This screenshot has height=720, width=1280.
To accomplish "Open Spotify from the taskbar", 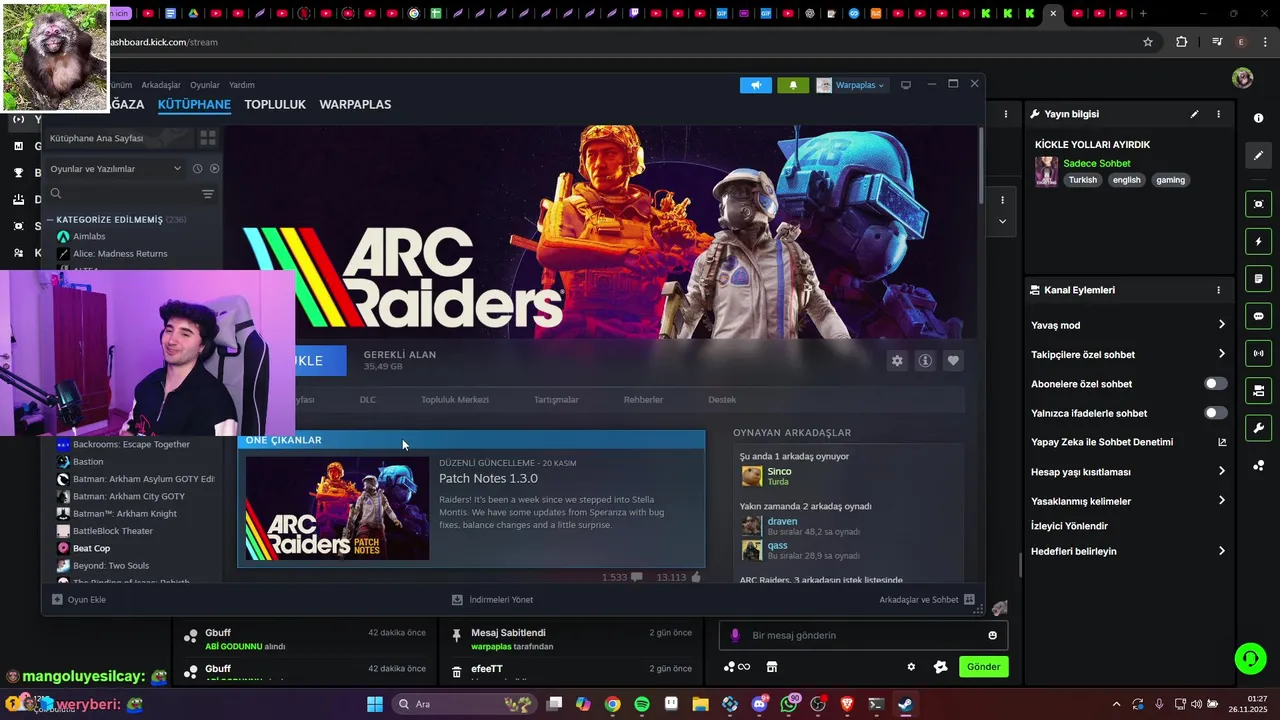I will point(642,704).
